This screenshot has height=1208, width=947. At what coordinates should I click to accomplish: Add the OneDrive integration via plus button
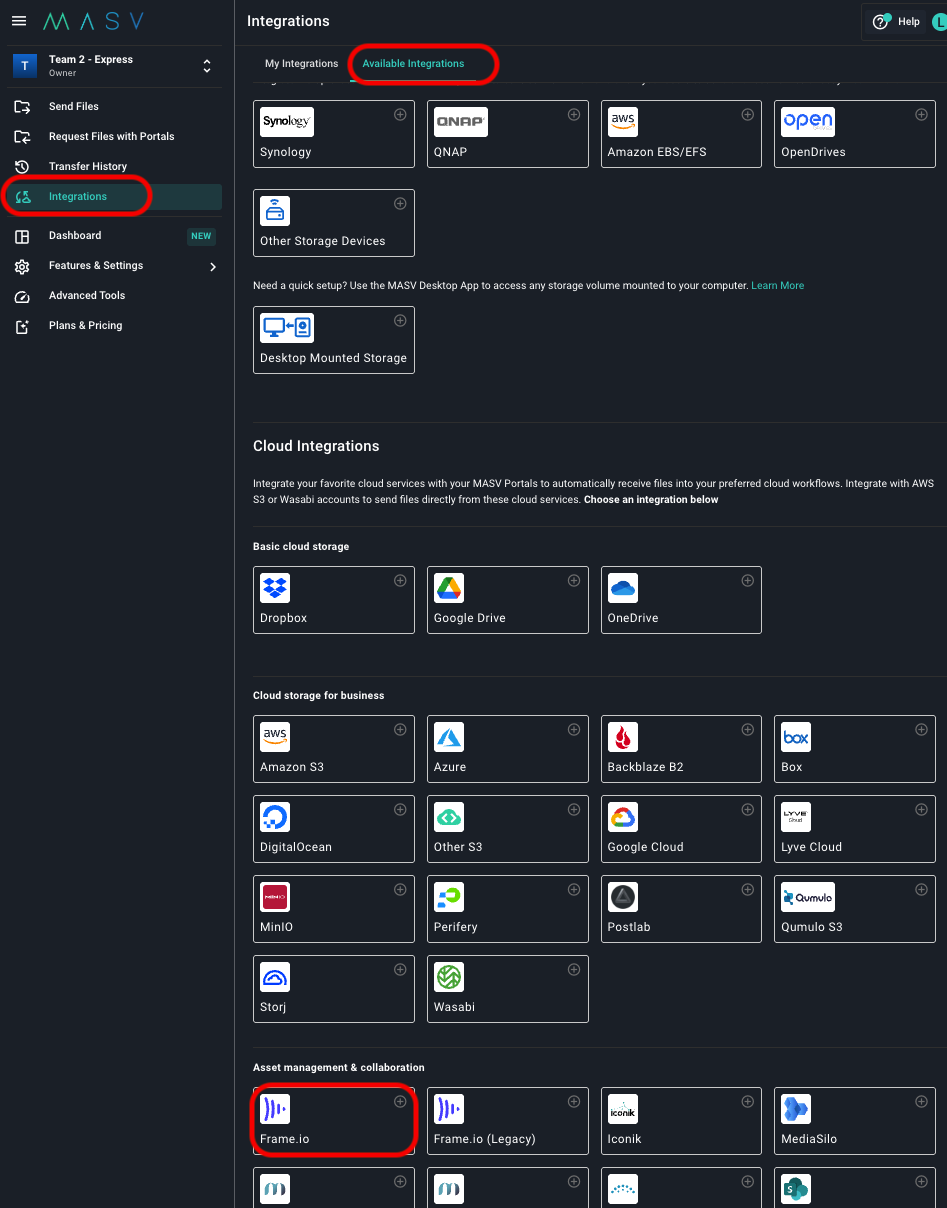tap(747, 580)
